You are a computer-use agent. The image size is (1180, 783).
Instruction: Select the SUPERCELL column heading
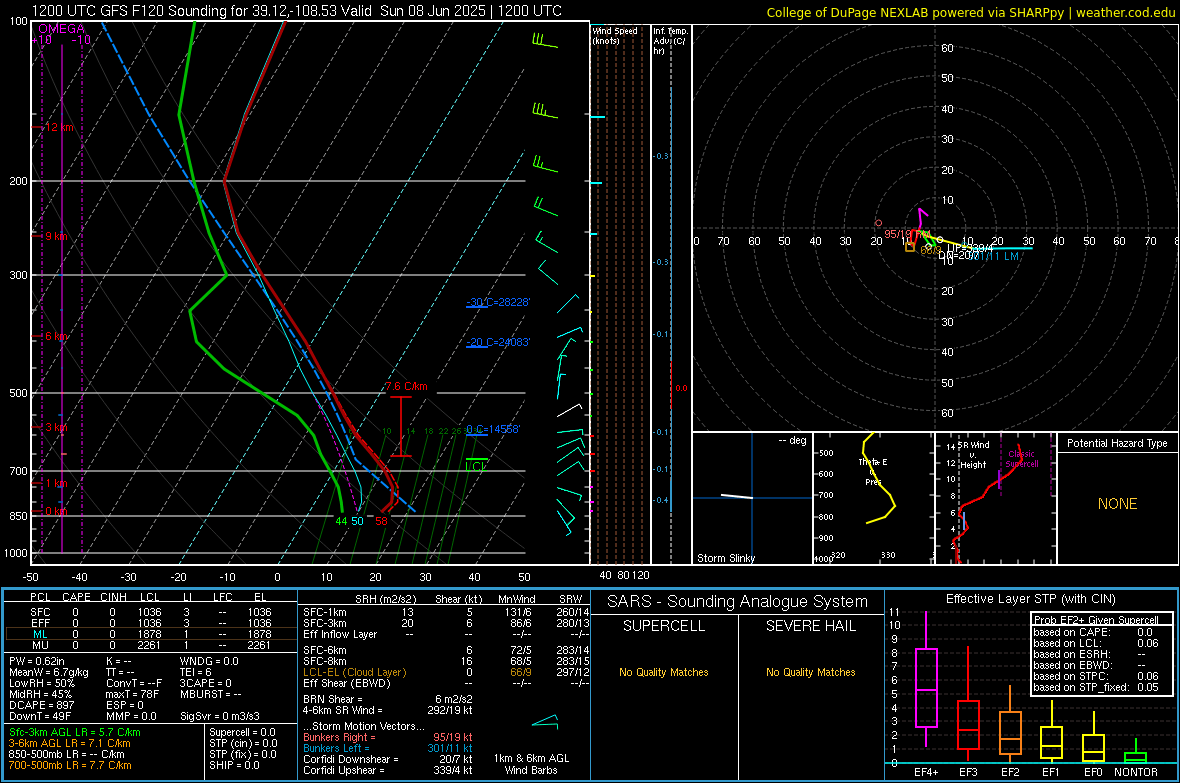point(664,626)
